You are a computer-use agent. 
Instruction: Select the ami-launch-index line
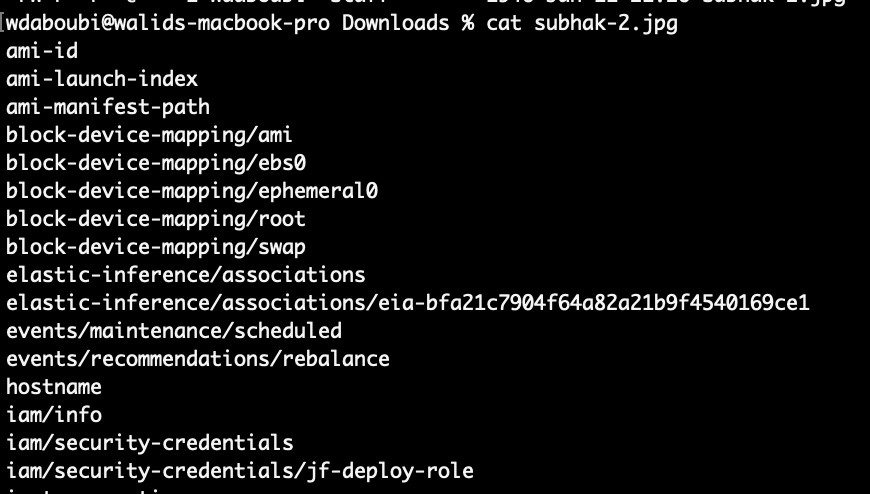pyautogui.click(x=102, y=78)
